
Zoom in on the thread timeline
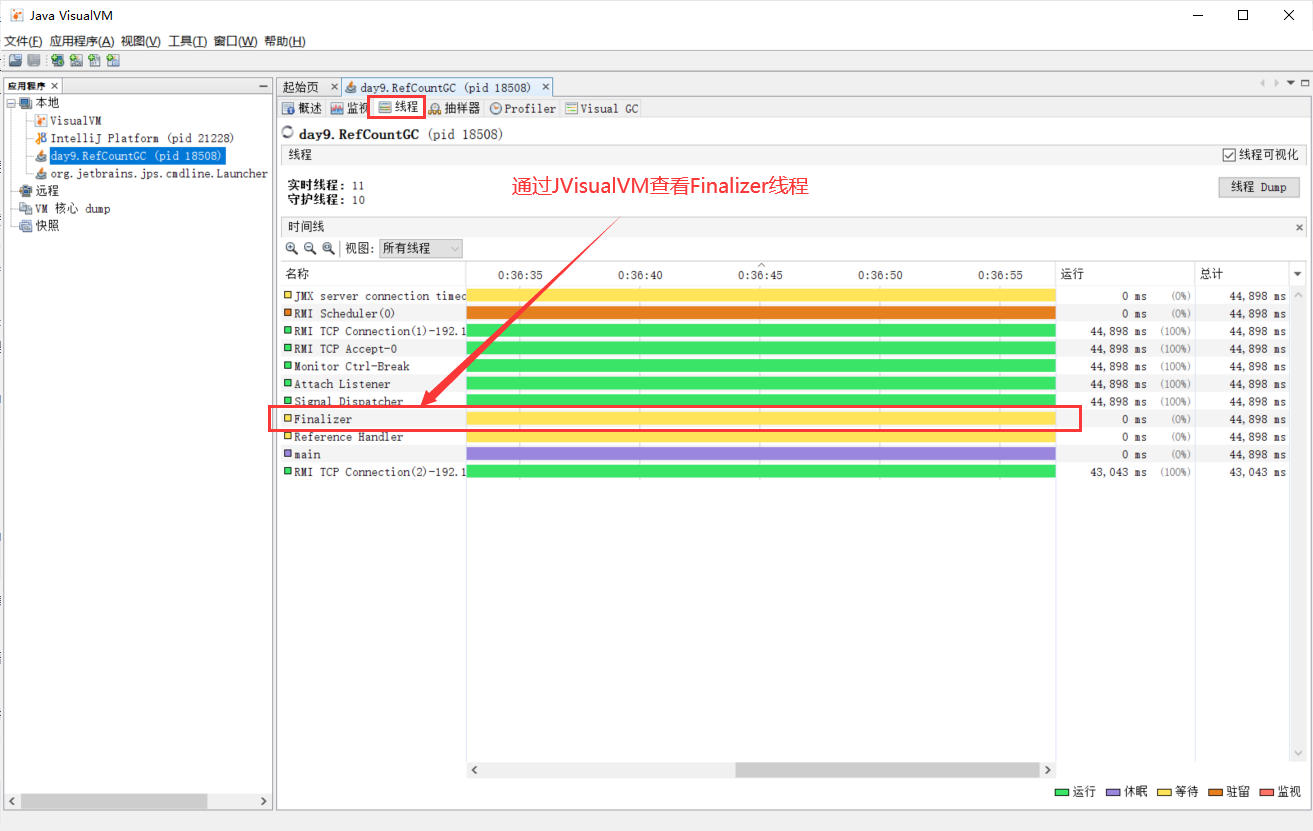[x=292, y=248]
